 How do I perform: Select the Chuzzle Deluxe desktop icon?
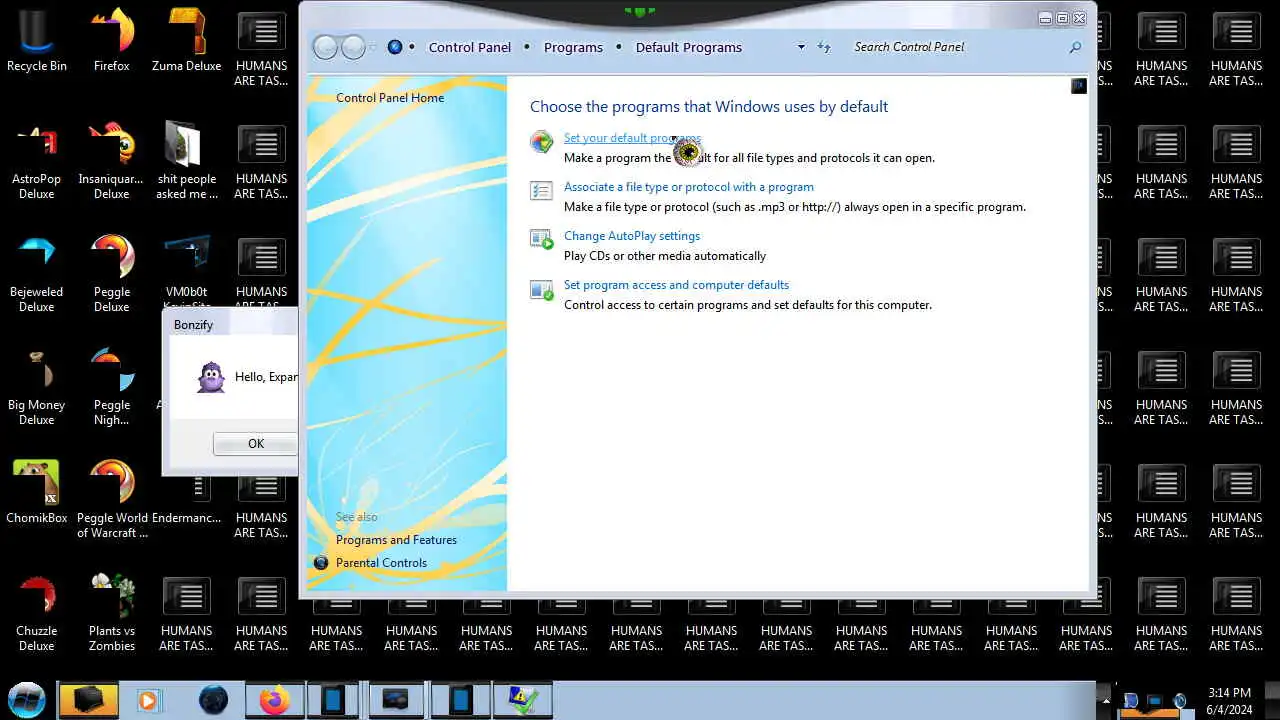[x=37, y=612]
